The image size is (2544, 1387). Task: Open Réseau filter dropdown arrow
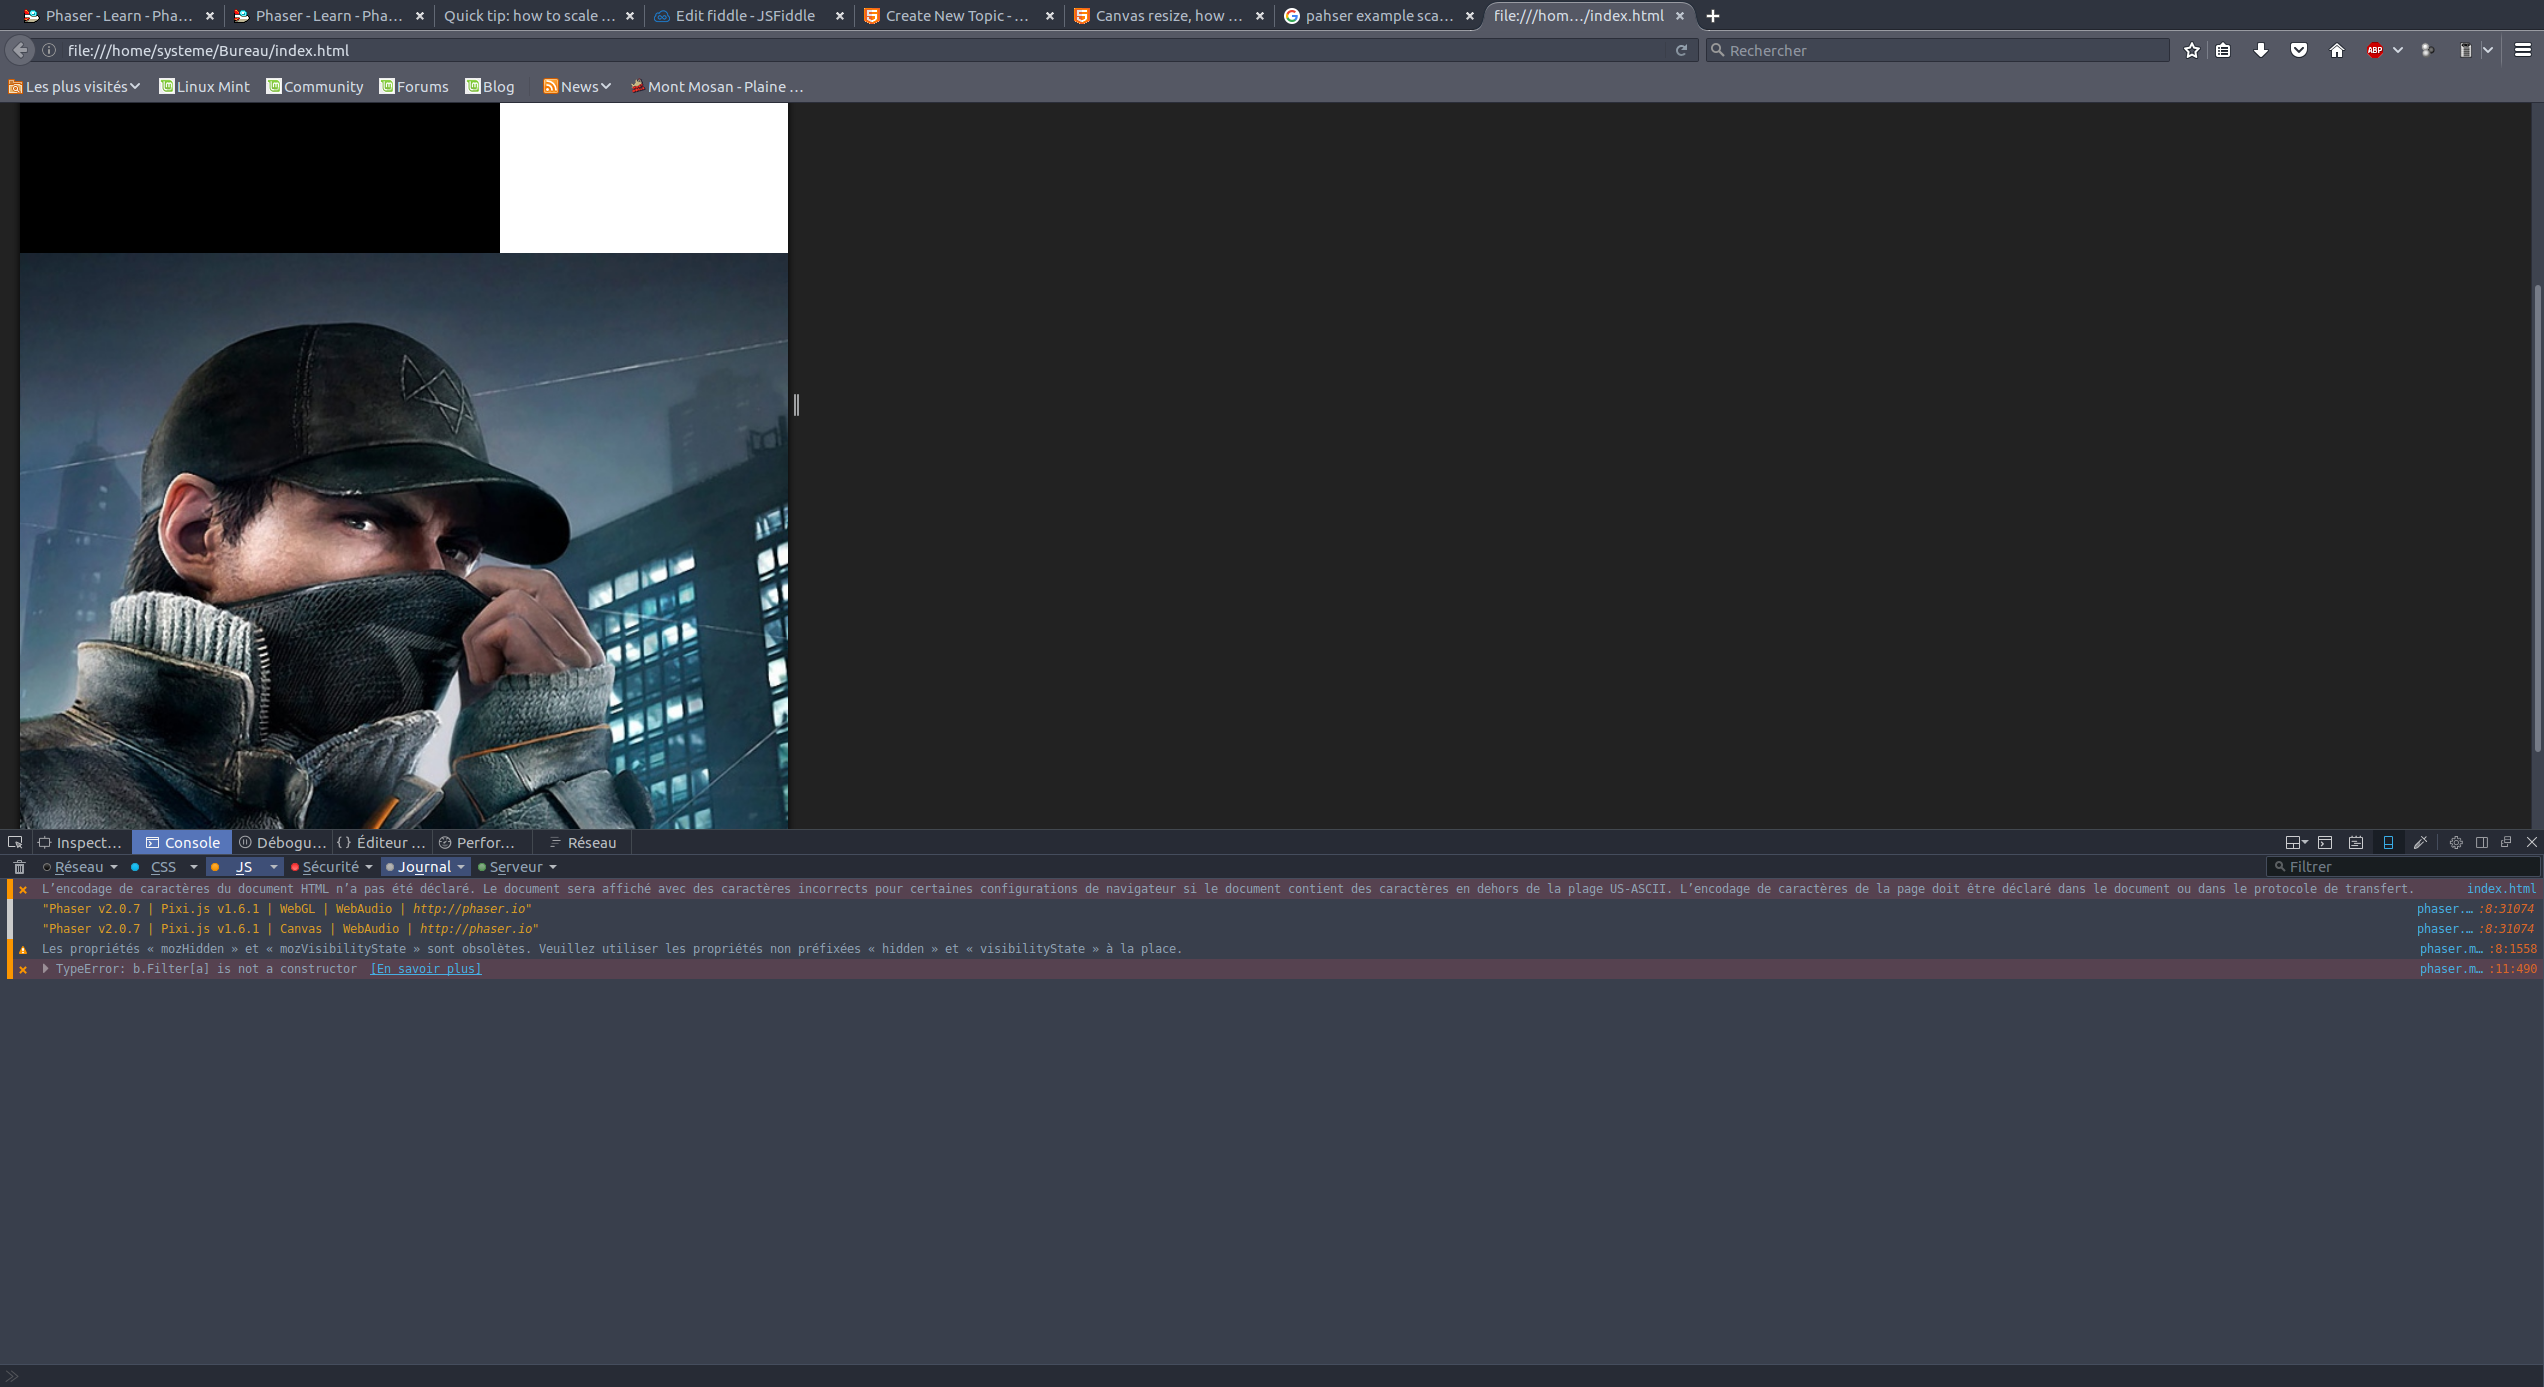[114, 867]
